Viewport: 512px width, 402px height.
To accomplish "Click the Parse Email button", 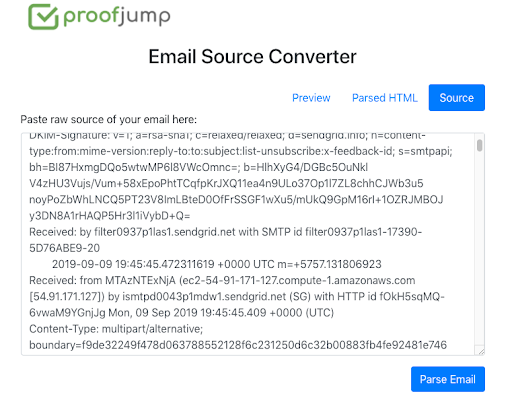I will [448, 379].
